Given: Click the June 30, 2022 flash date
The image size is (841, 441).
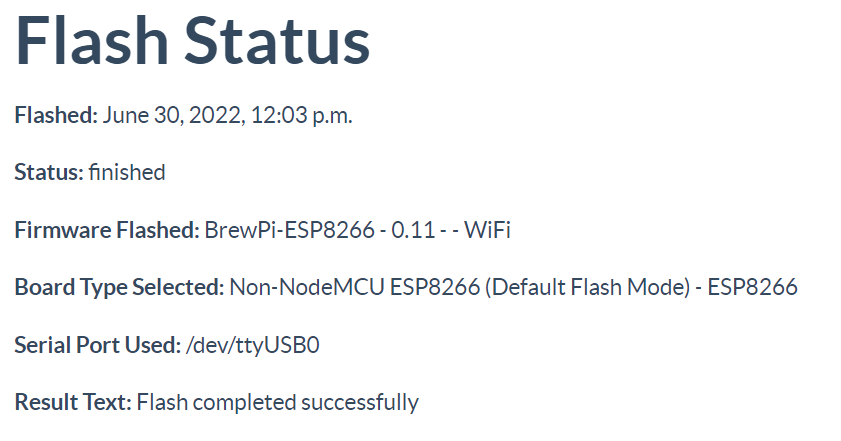Looking at the screenshot, I should tap(172, 115).
